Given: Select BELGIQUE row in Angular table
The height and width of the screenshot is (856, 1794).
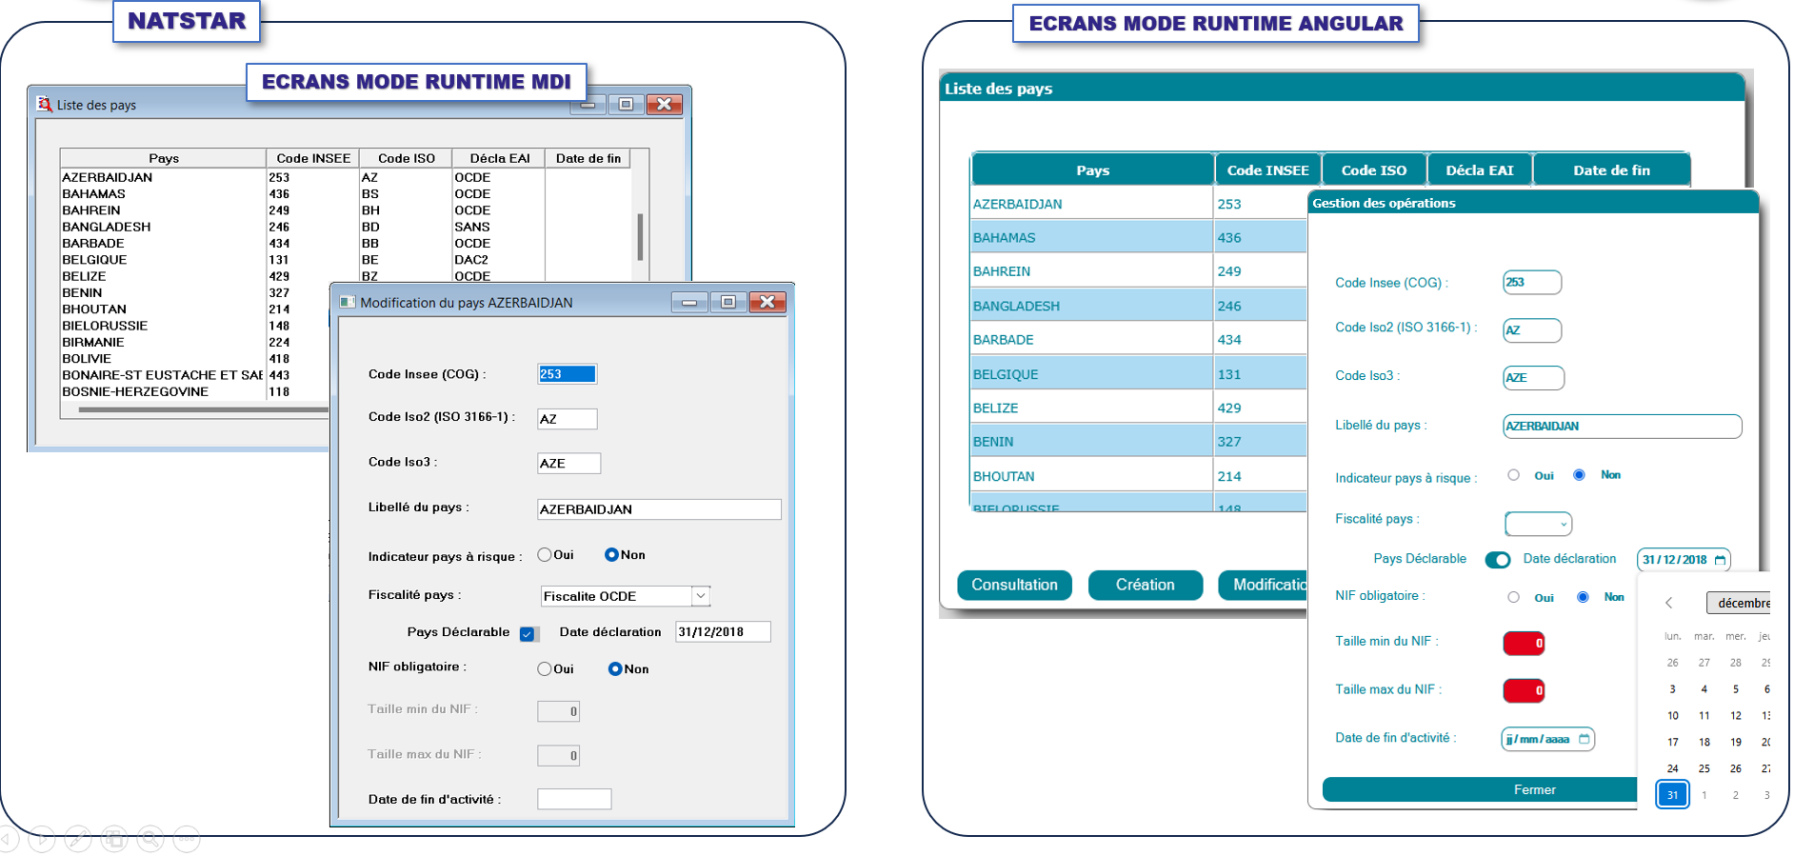Looking at the screenshot, I should coord(1138,374).
